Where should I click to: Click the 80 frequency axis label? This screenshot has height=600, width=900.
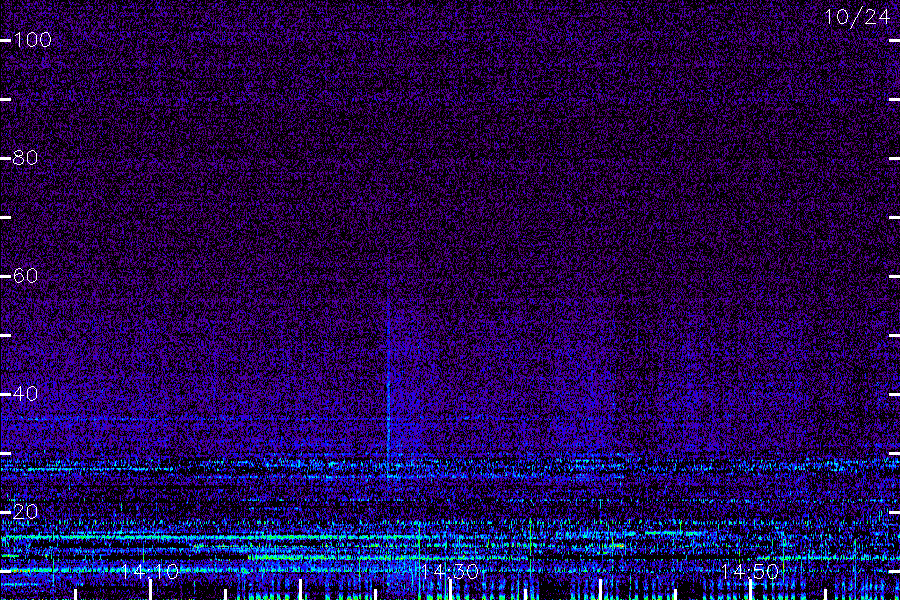(25, 157)
